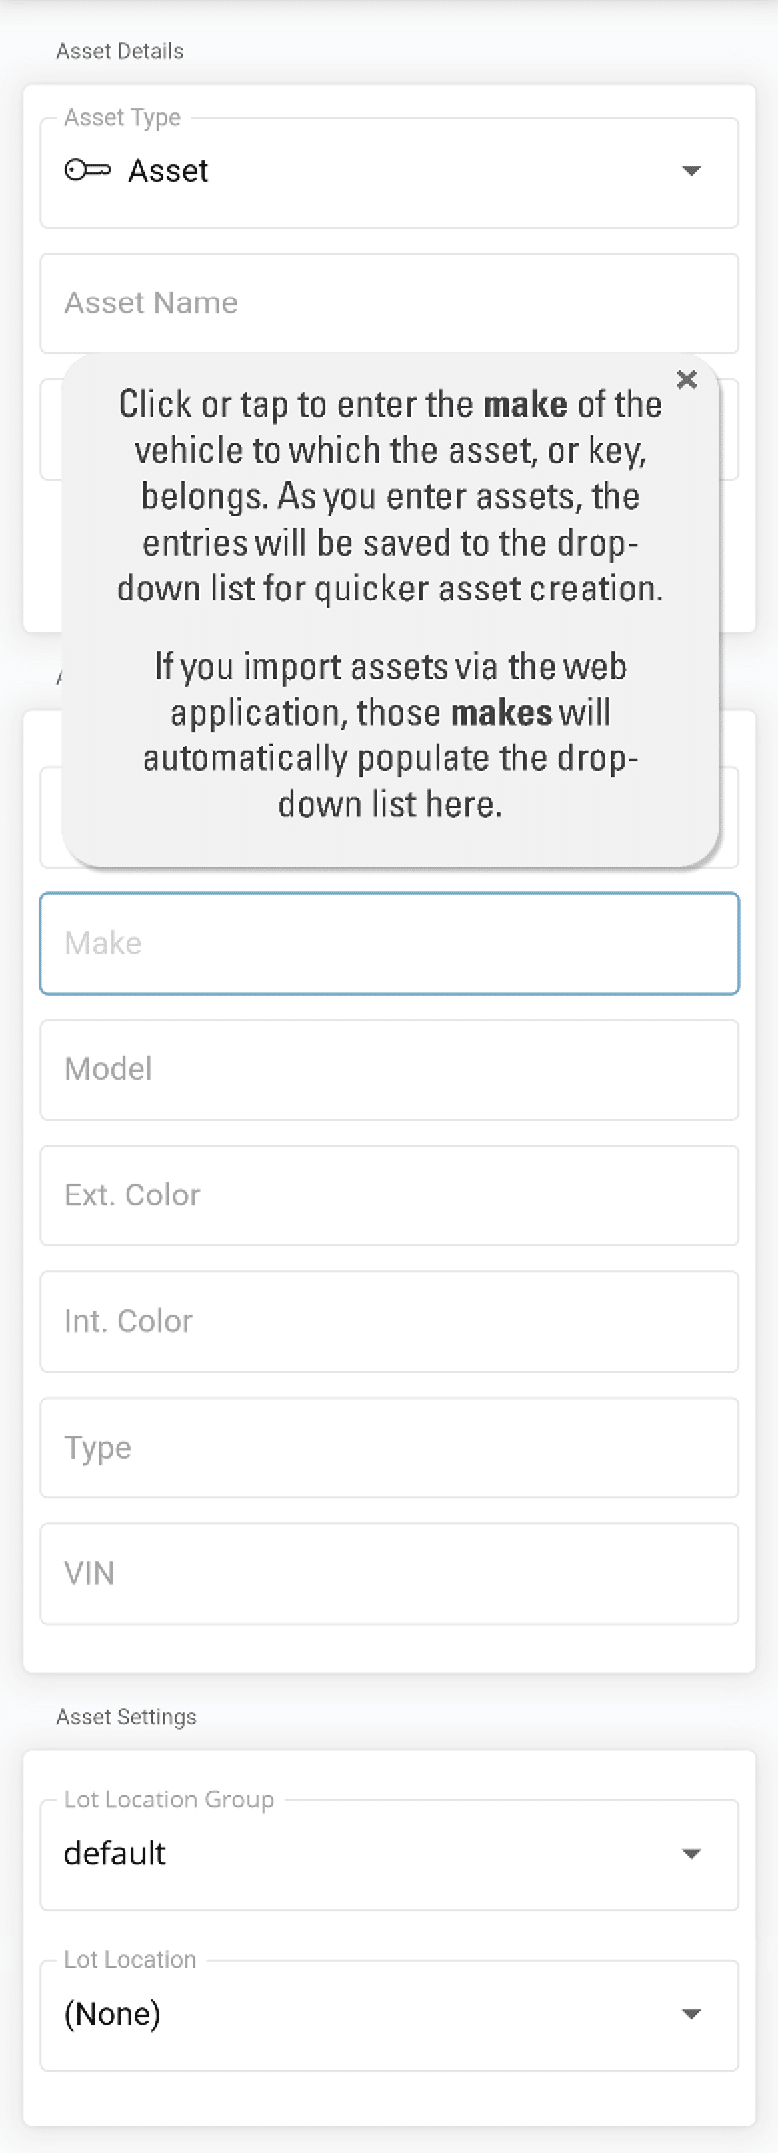Image resolution: width=778 pixels, height=2153 pixels.
Task: Open the Lot Location Group dropdown arrow
Action: [x=691, y=1854]
